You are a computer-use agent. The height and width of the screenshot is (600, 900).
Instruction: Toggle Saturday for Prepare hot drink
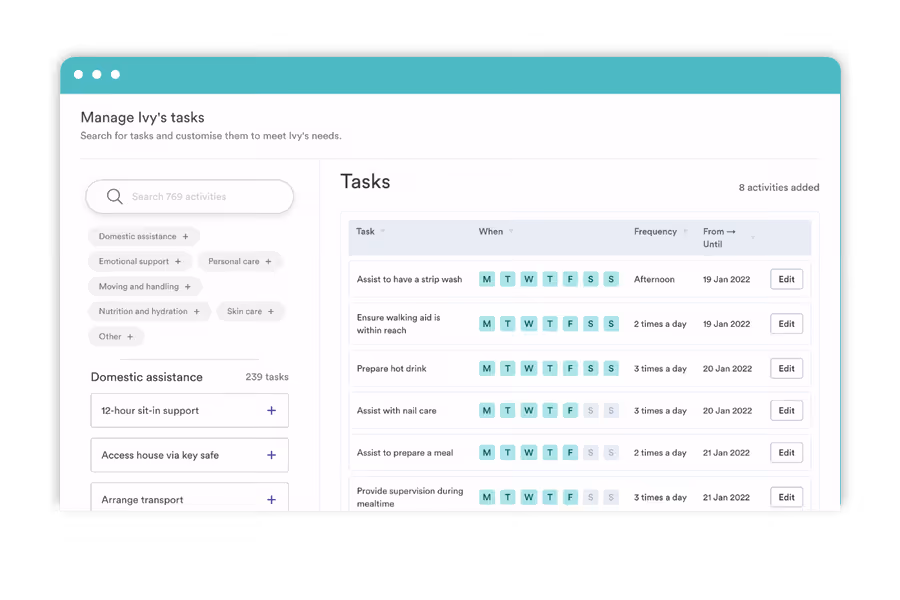tap(590, 369)
